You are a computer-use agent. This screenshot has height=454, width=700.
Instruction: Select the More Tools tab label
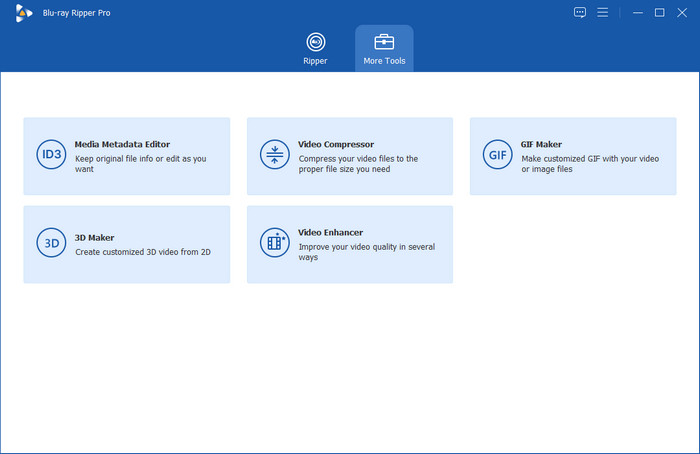pos(384,62)
